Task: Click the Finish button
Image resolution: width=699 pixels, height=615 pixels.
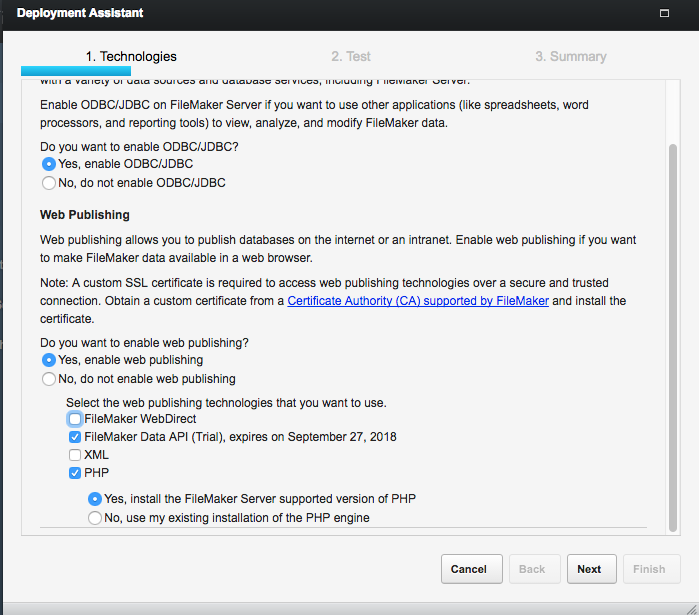Action: click(x=651, y=569)
